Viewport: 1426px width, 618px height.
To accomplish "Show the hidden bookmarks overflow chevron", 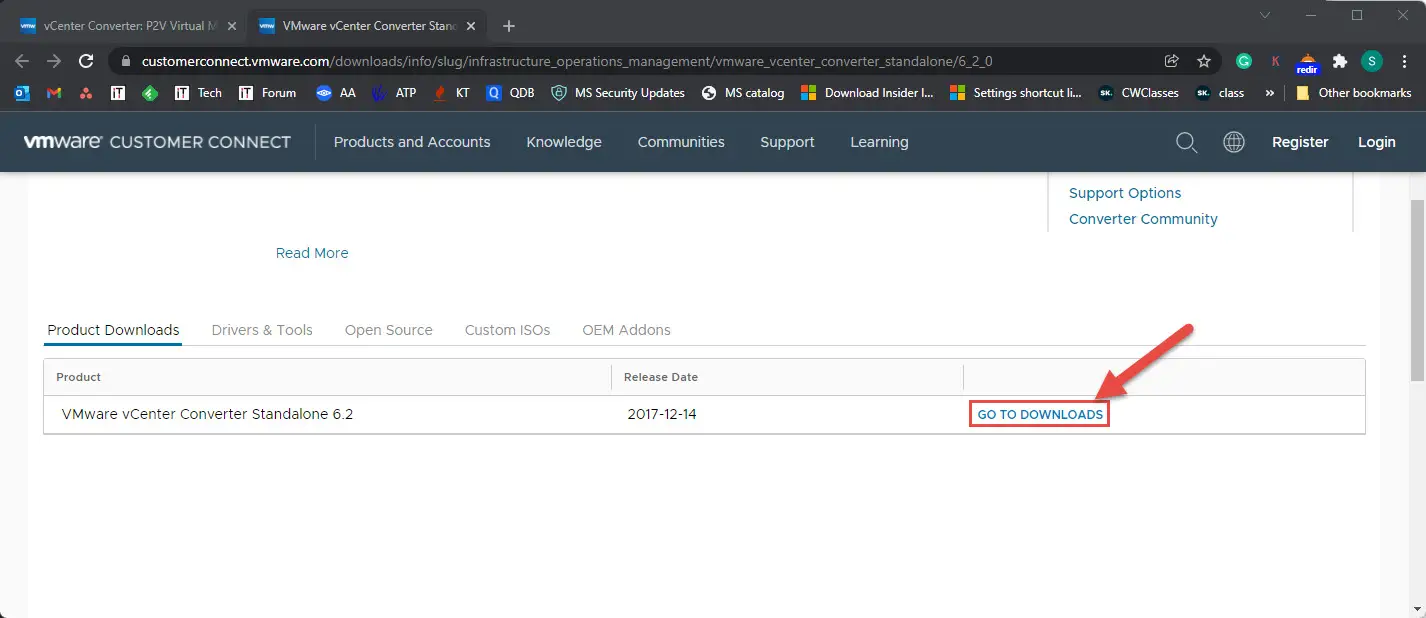I will coord(1270,93).
